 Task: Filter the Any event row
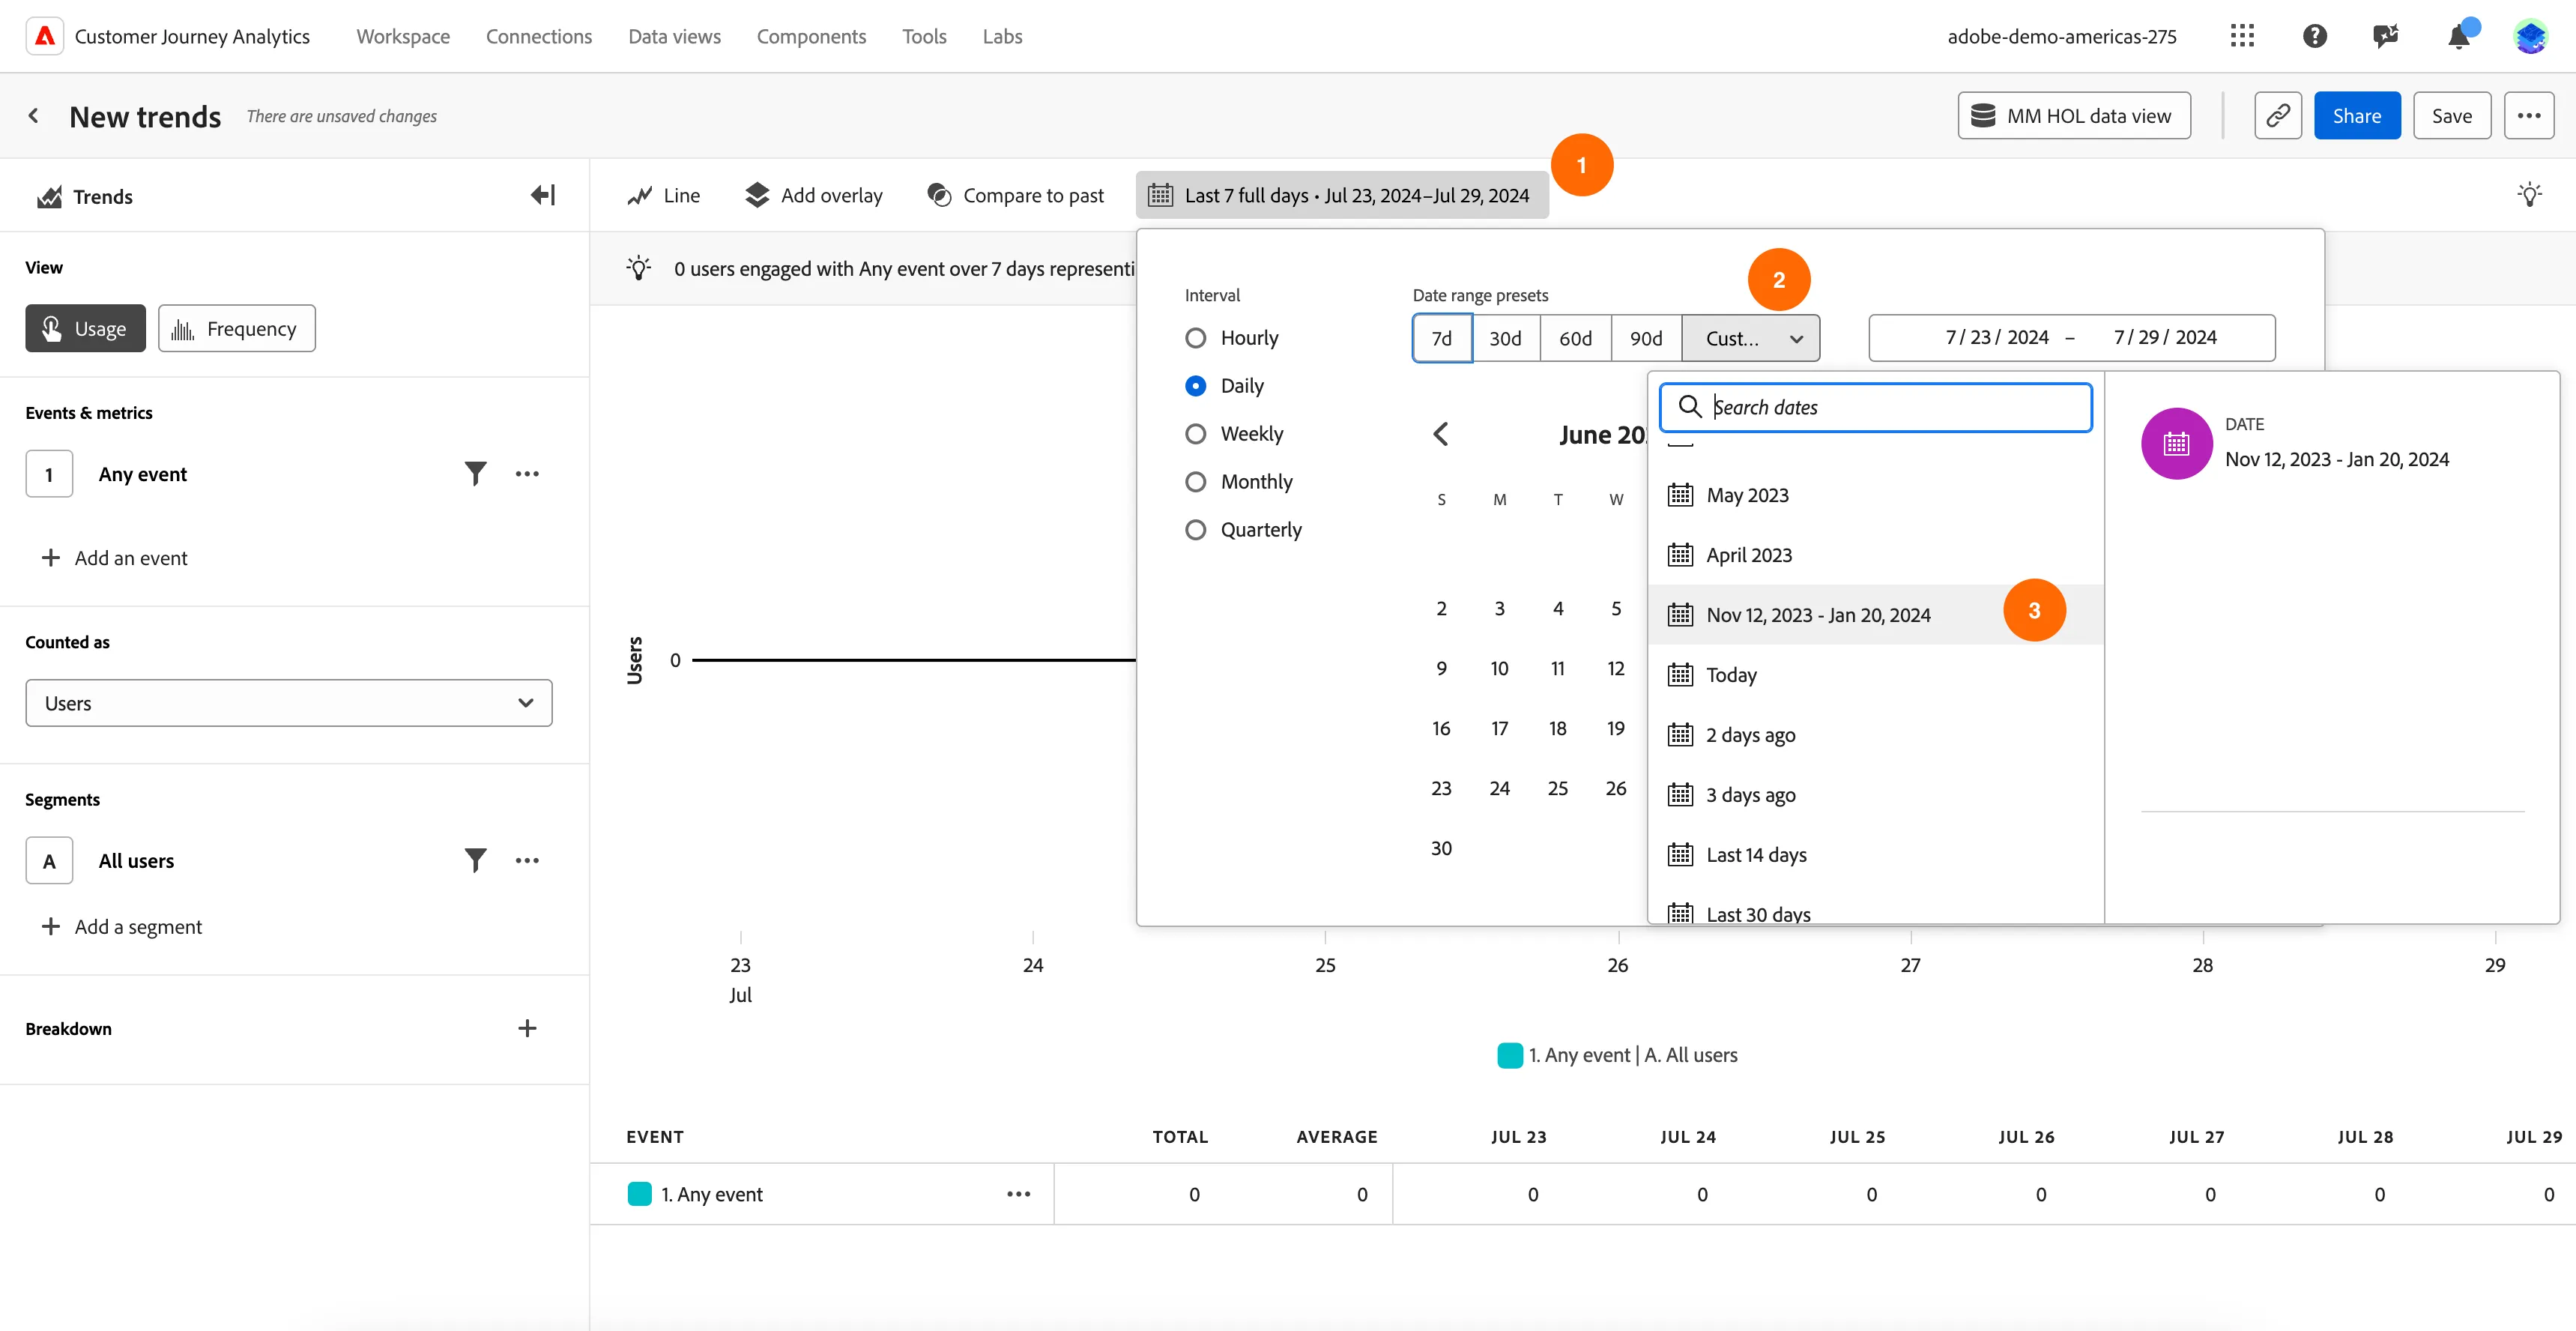[476, 474]
